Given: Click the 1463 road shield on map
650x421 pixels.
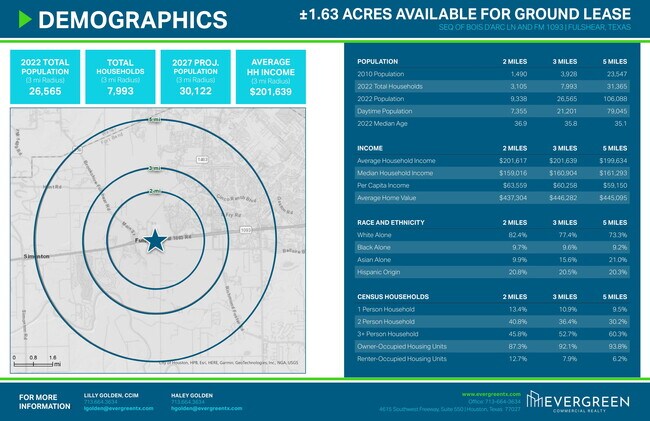Looking at the screenshot, I should (x=200, y=160).
